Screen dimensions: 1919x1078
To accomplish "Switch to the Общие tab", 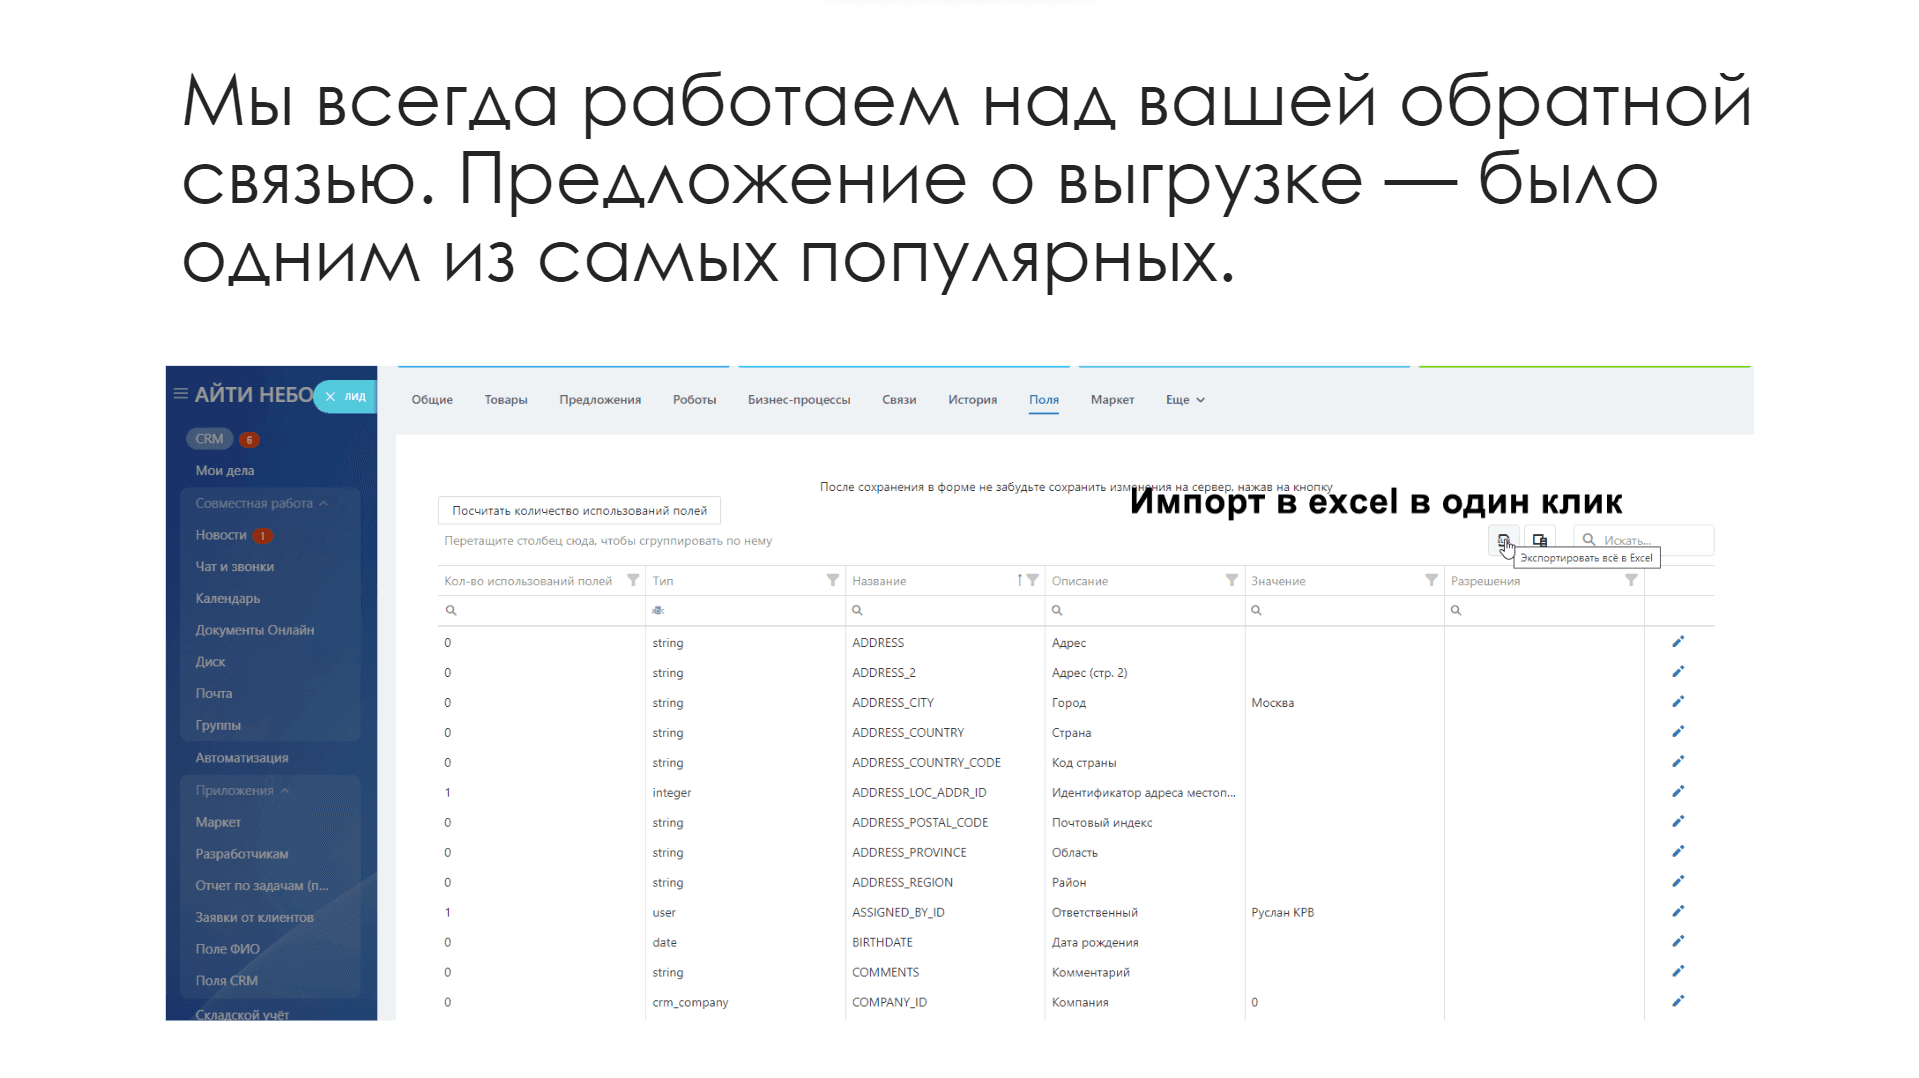I will click(432, 400).
